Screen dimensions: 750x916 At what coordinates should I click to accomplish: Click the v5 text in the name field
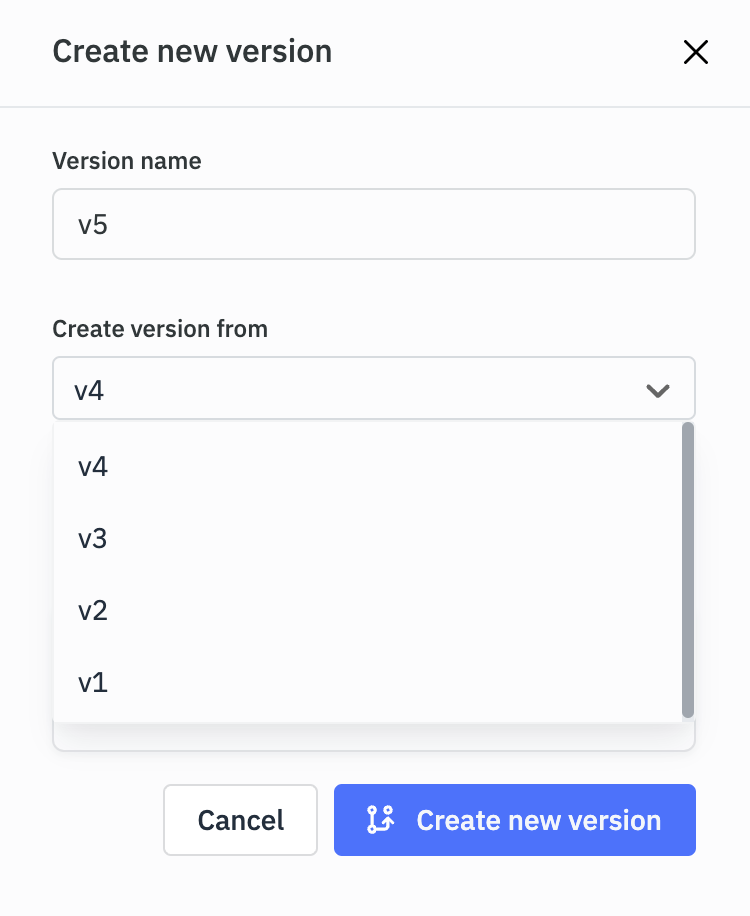93,225
